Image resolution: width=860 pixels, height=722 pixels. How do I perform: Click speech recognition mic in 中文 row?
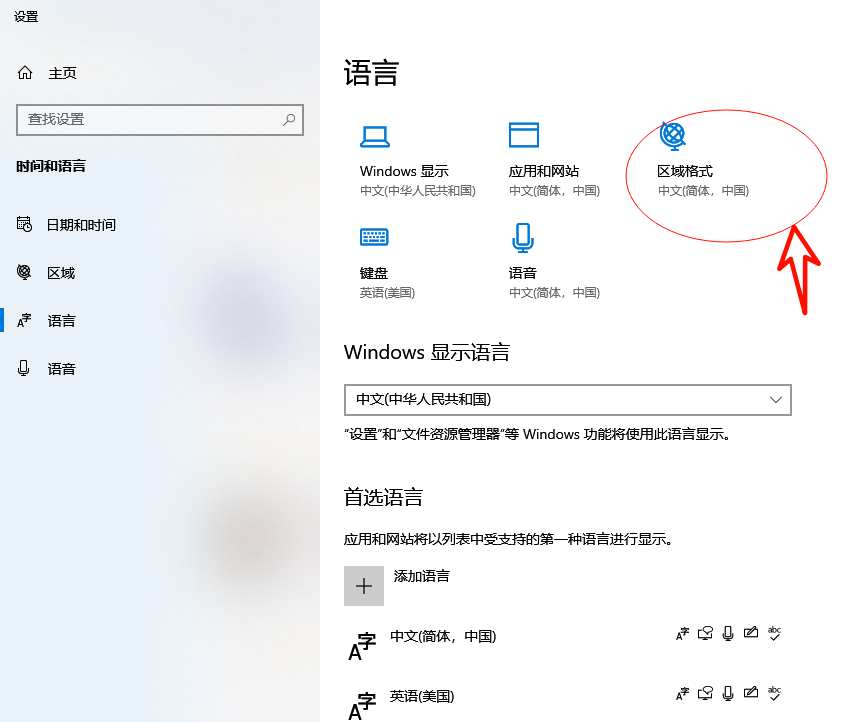tap(728, 634)
